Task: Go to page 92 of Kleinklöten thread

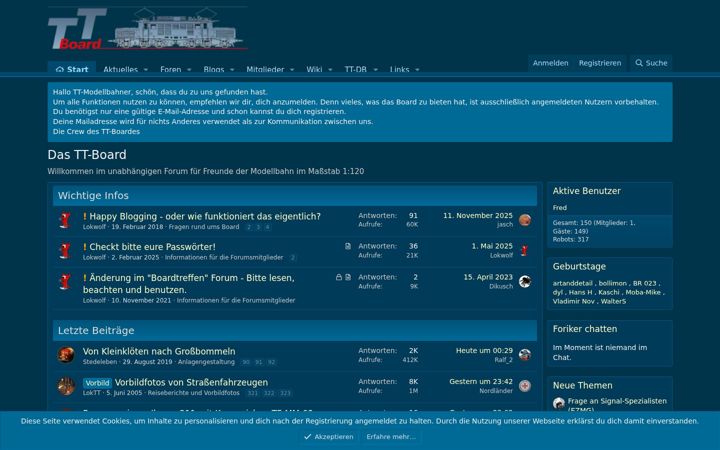Action: 271,362
